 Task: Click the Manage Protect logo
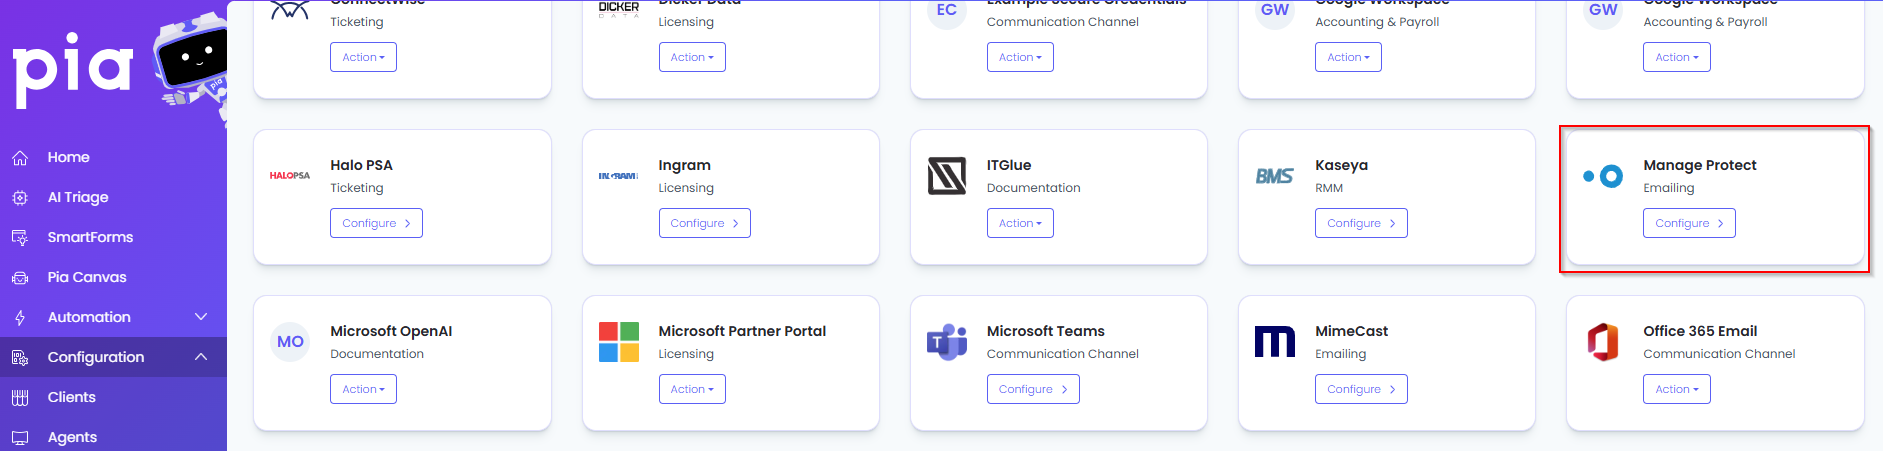(1603, 177)
